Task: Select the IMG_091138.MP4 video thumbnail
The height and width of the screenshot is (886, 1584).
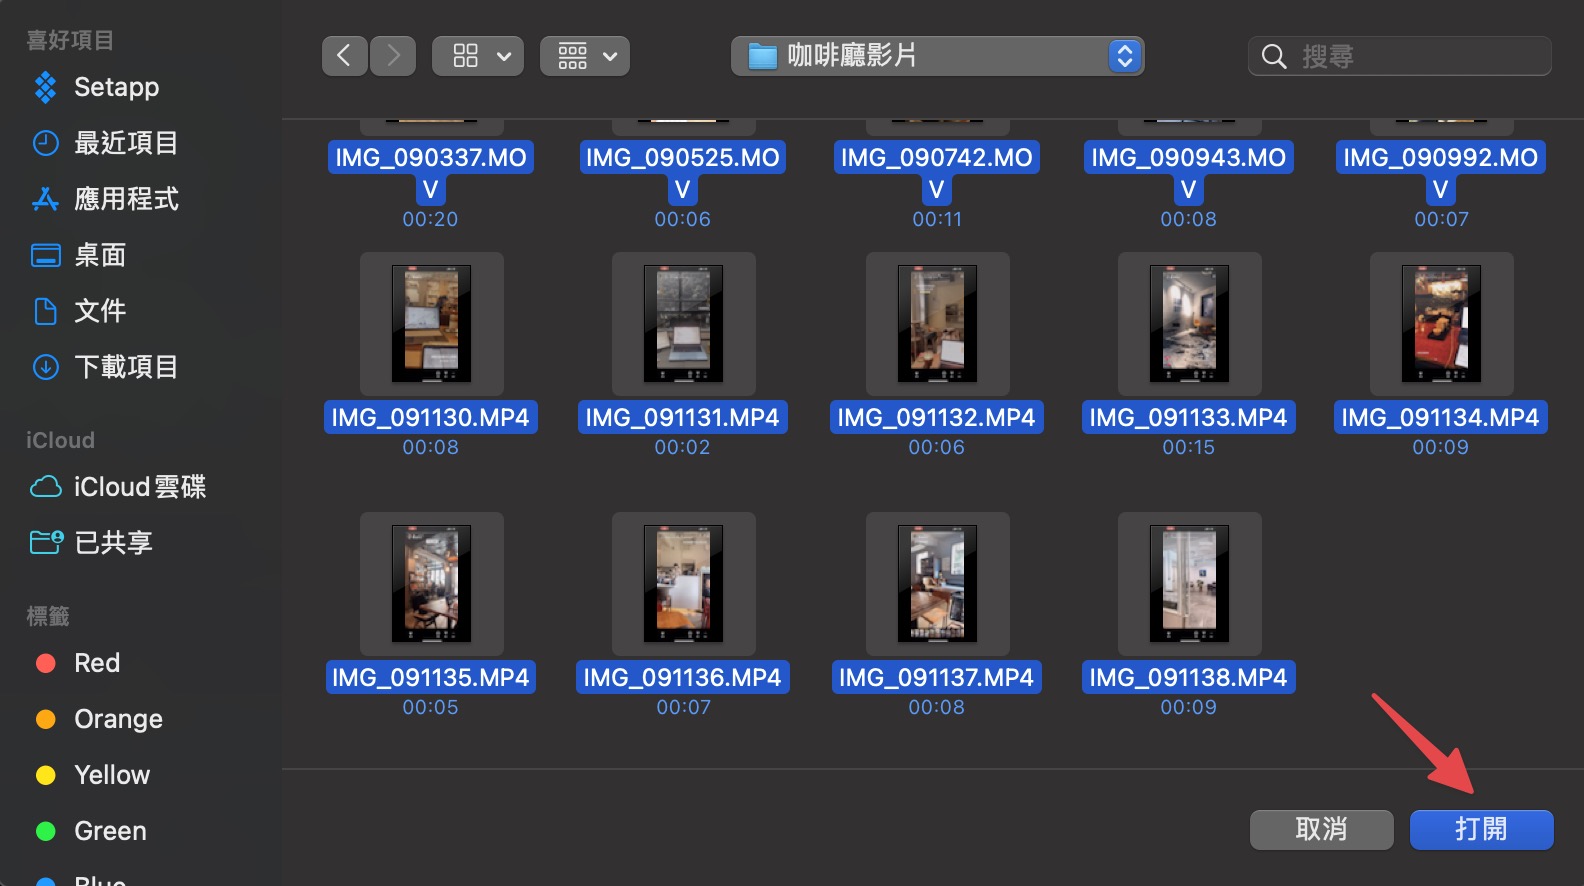Action: [x=1189, y=584]
